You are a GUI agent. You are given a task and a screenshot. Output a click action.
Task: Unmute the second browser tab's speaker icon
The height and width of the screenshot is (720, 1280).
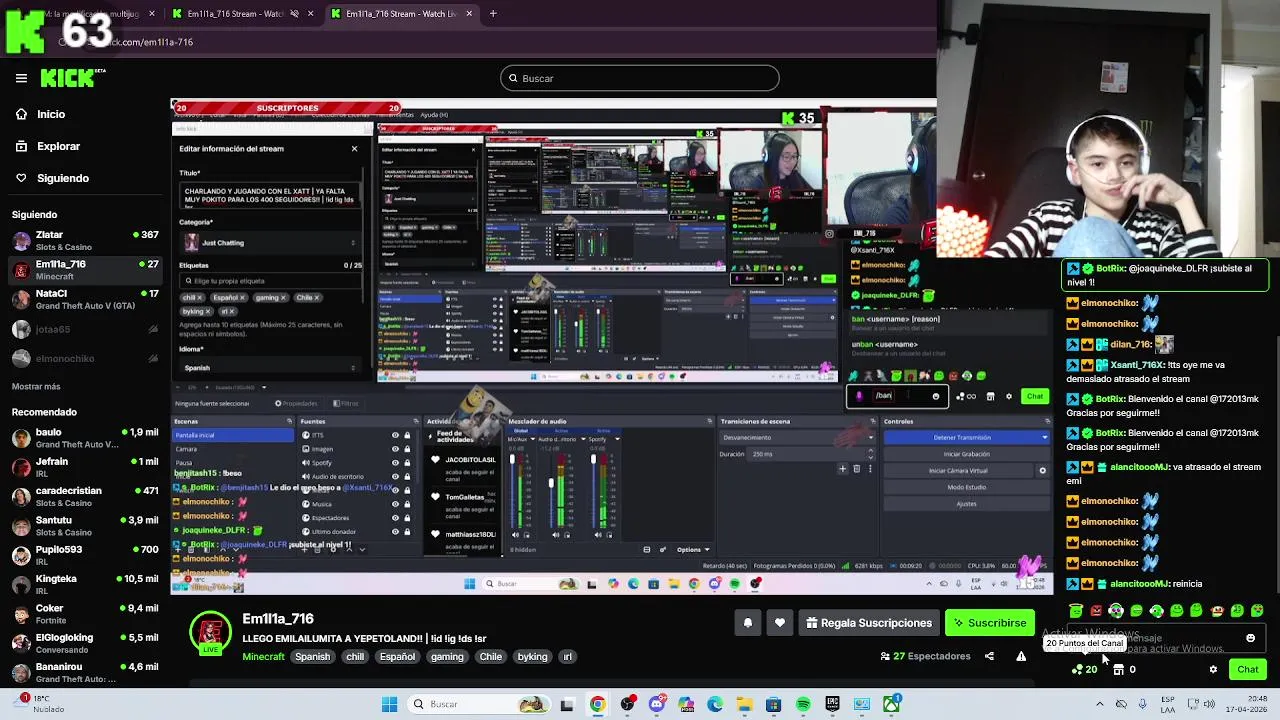point(294,14)
